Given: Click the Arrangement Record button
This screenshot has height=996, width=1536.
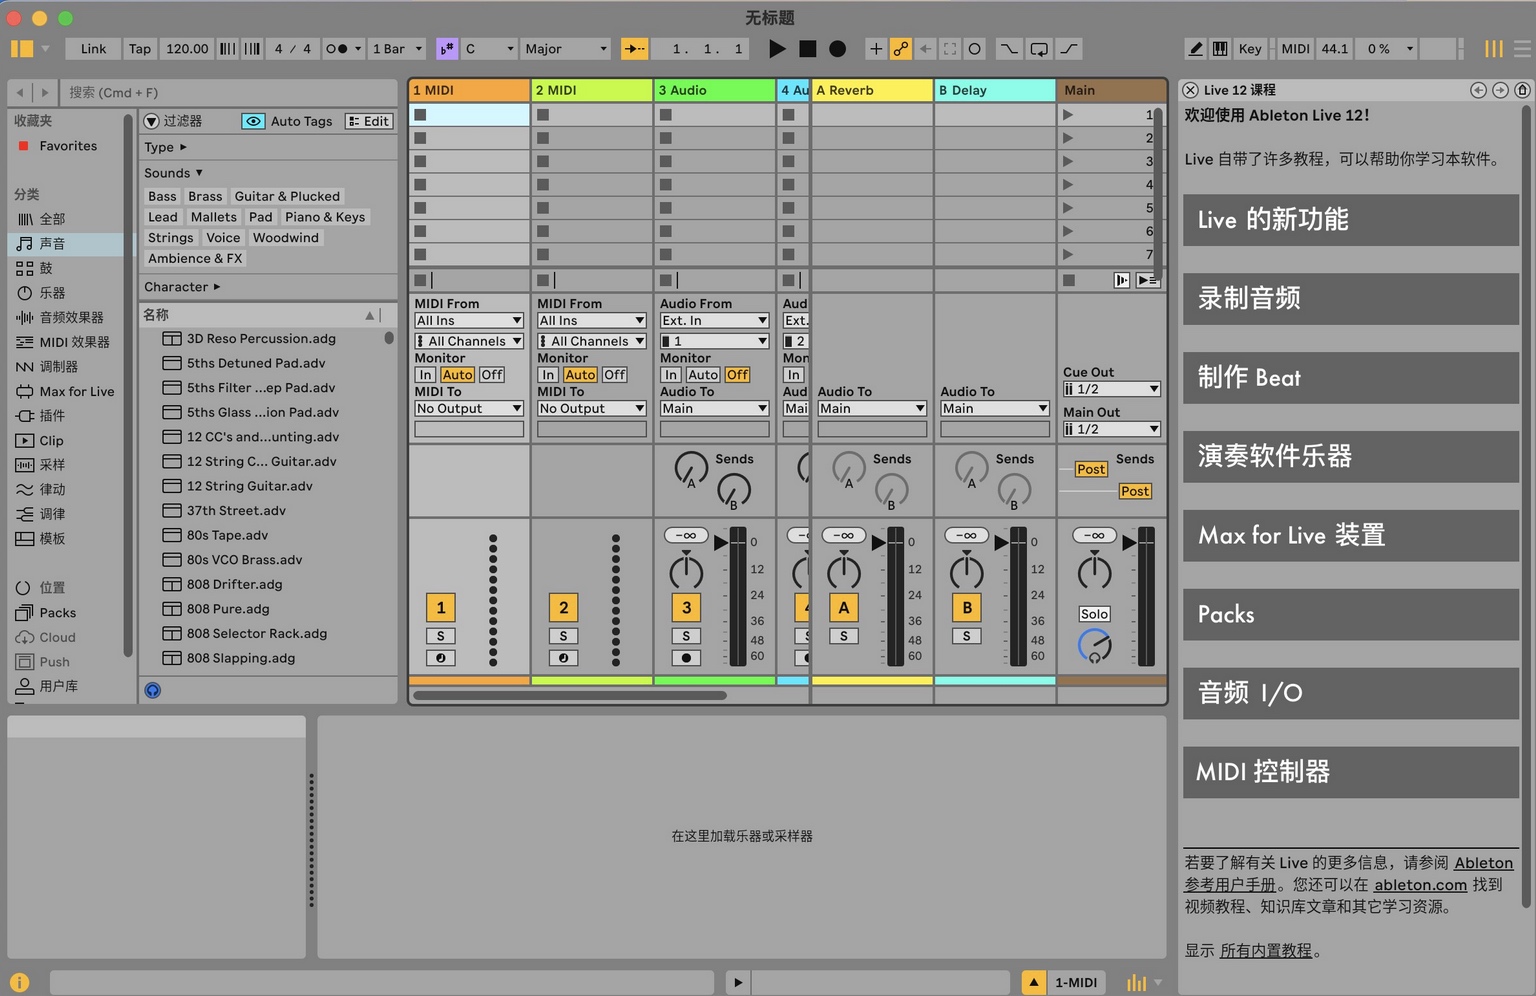Looking at the screenshot, I should pyautogui.click(x=838, y=48).
